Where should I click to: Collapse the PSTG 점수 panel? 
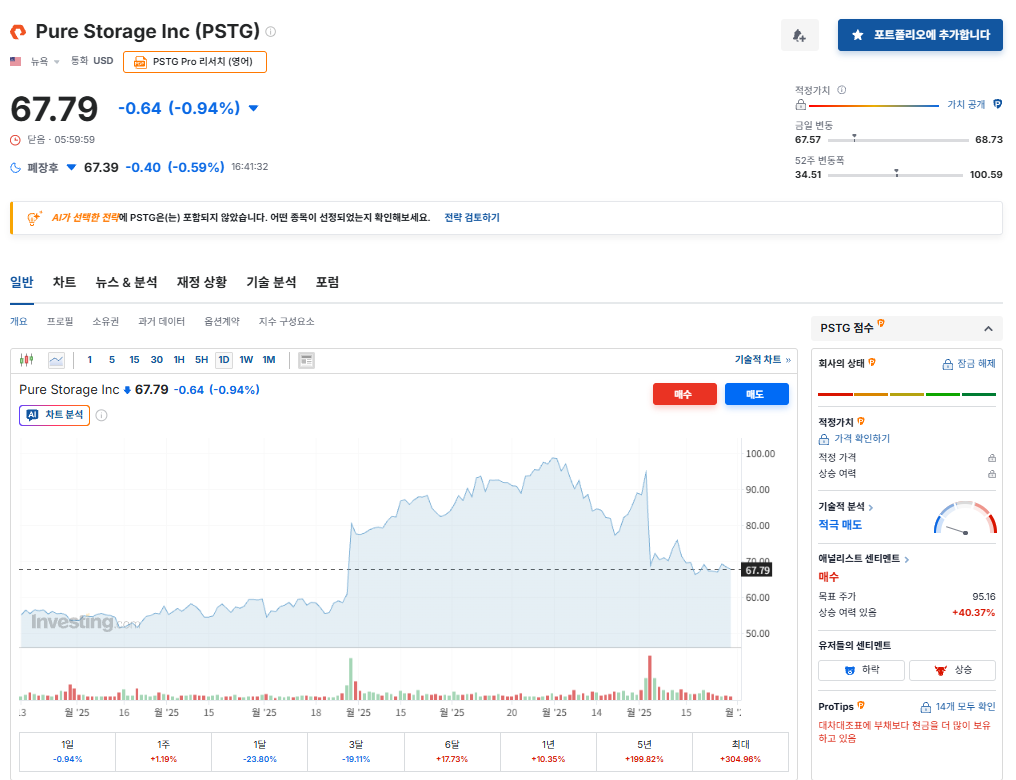coord(988,329)
